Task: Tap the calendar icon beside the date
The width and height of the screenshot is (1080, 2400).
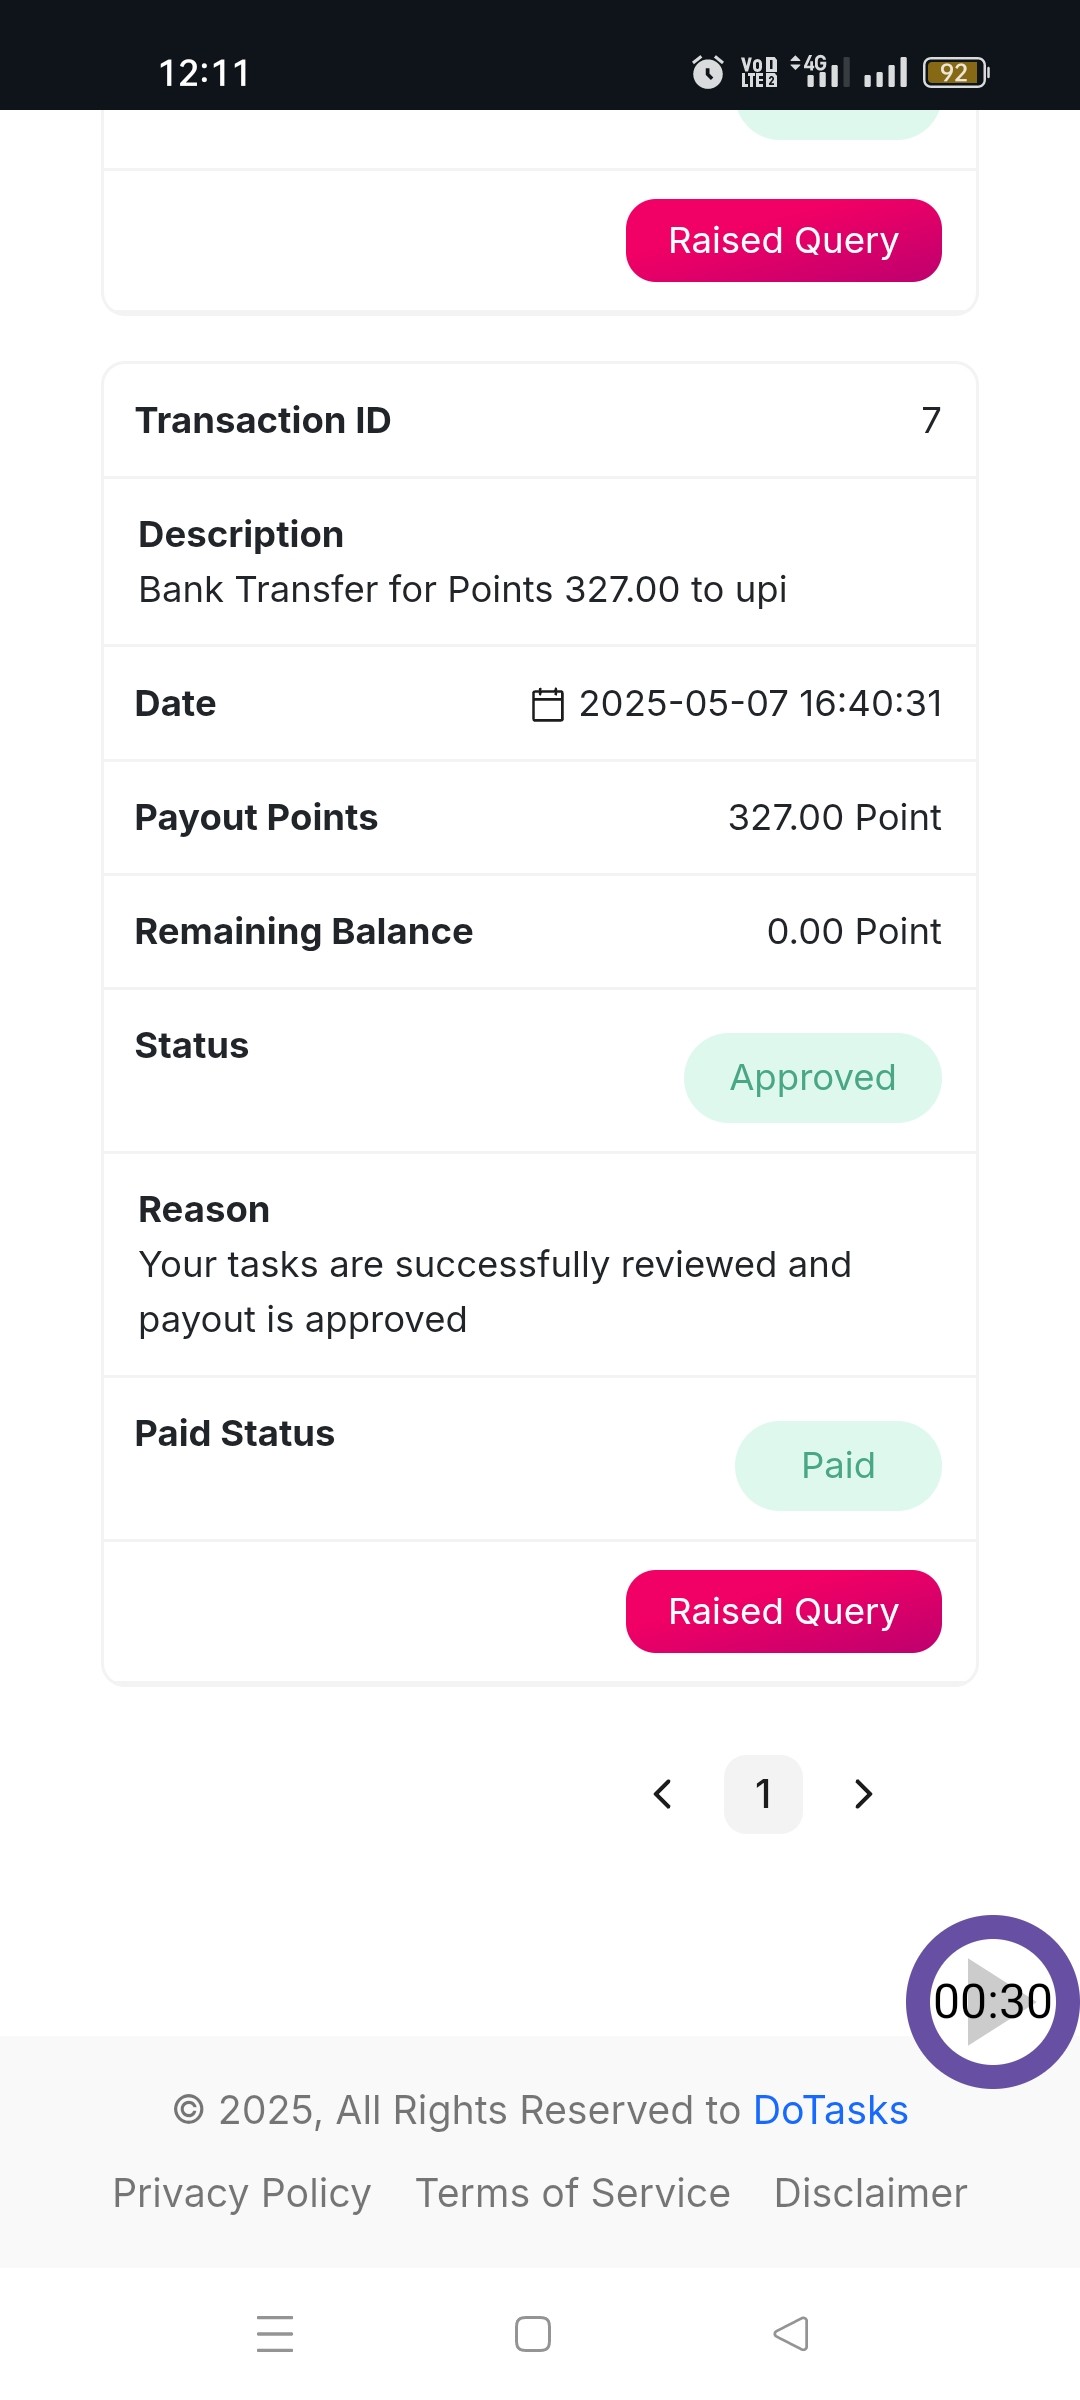Action: click(x=547, y=704)
